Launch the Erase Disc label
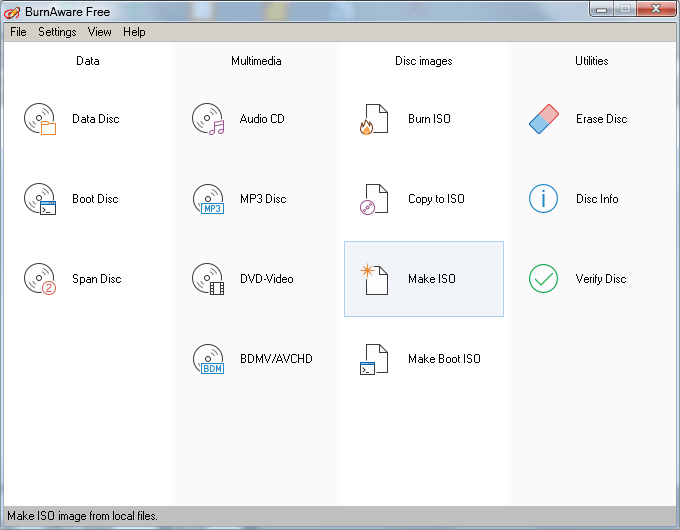This screenshot has width=680, height=530. (x=602, y=119)
